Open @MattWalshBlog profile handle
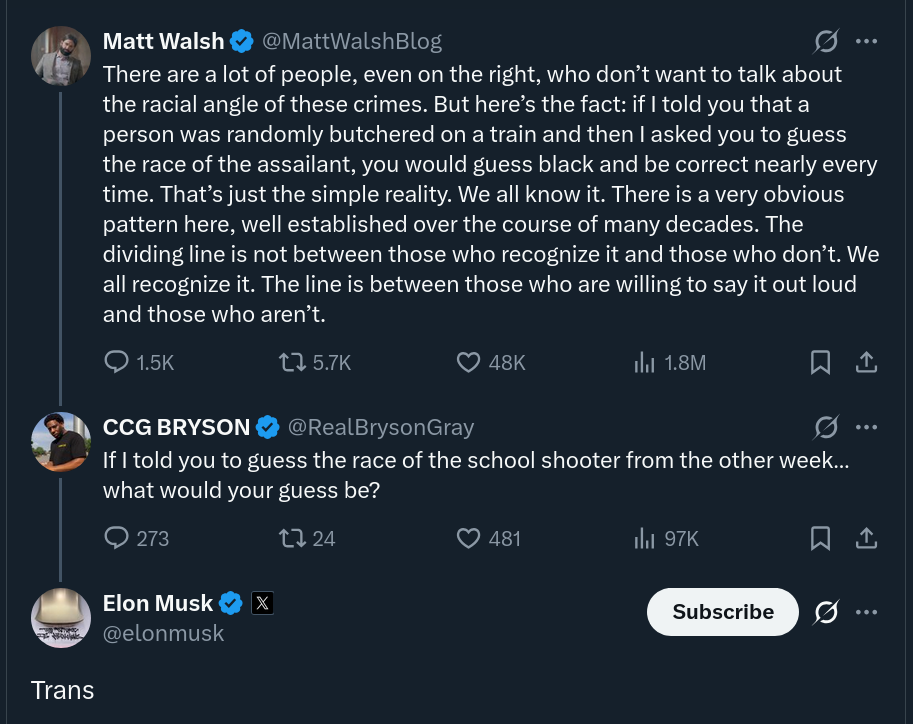 [x=351, y=41]
